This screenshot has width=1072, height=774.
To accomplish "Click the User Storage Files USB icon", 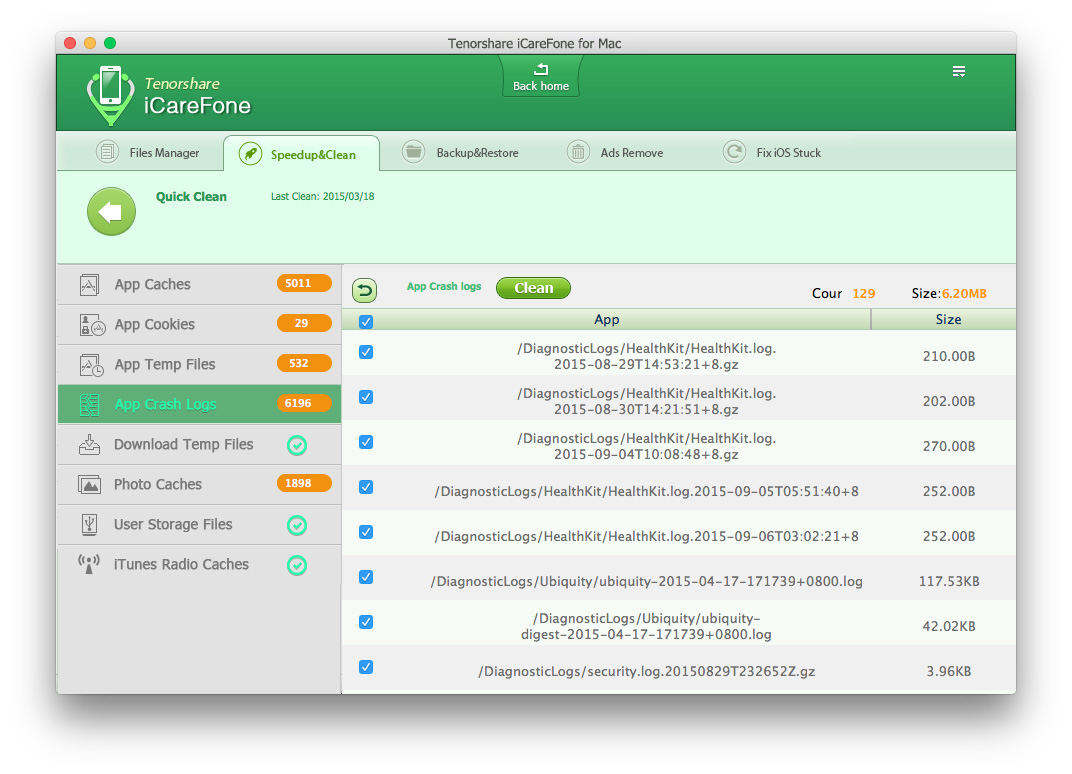I will (x=89, y=524).
